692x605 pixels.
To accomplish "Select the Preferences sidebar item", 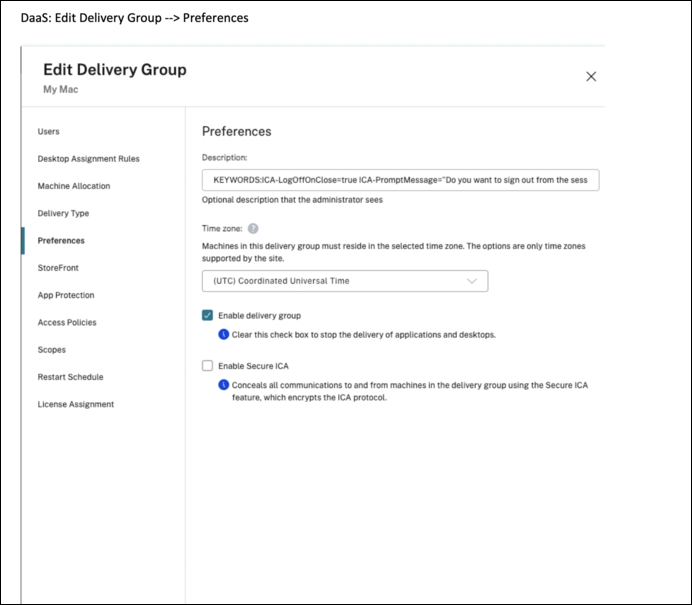I will (x=61, y=241).
